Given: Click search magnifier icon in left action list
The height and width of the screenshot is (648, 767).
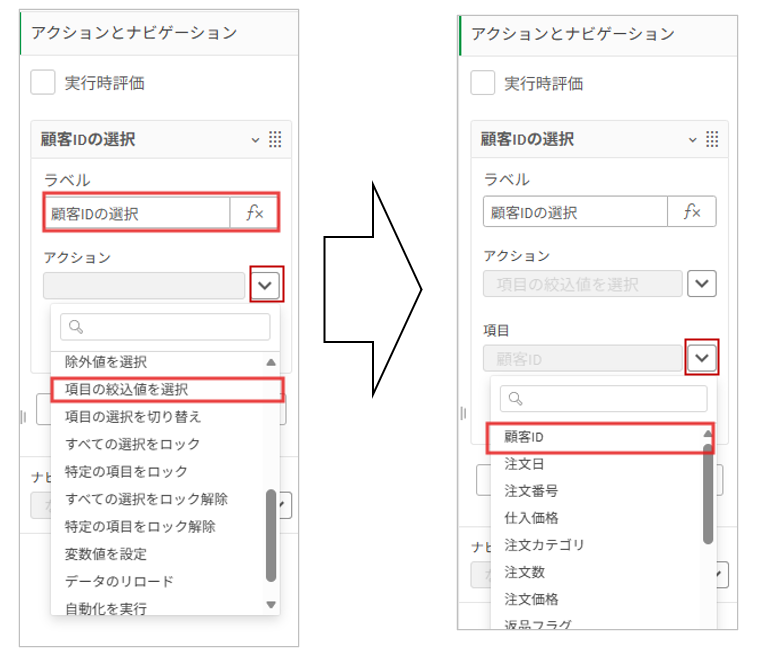Looking at the screenshot, I should pos(74,327).
